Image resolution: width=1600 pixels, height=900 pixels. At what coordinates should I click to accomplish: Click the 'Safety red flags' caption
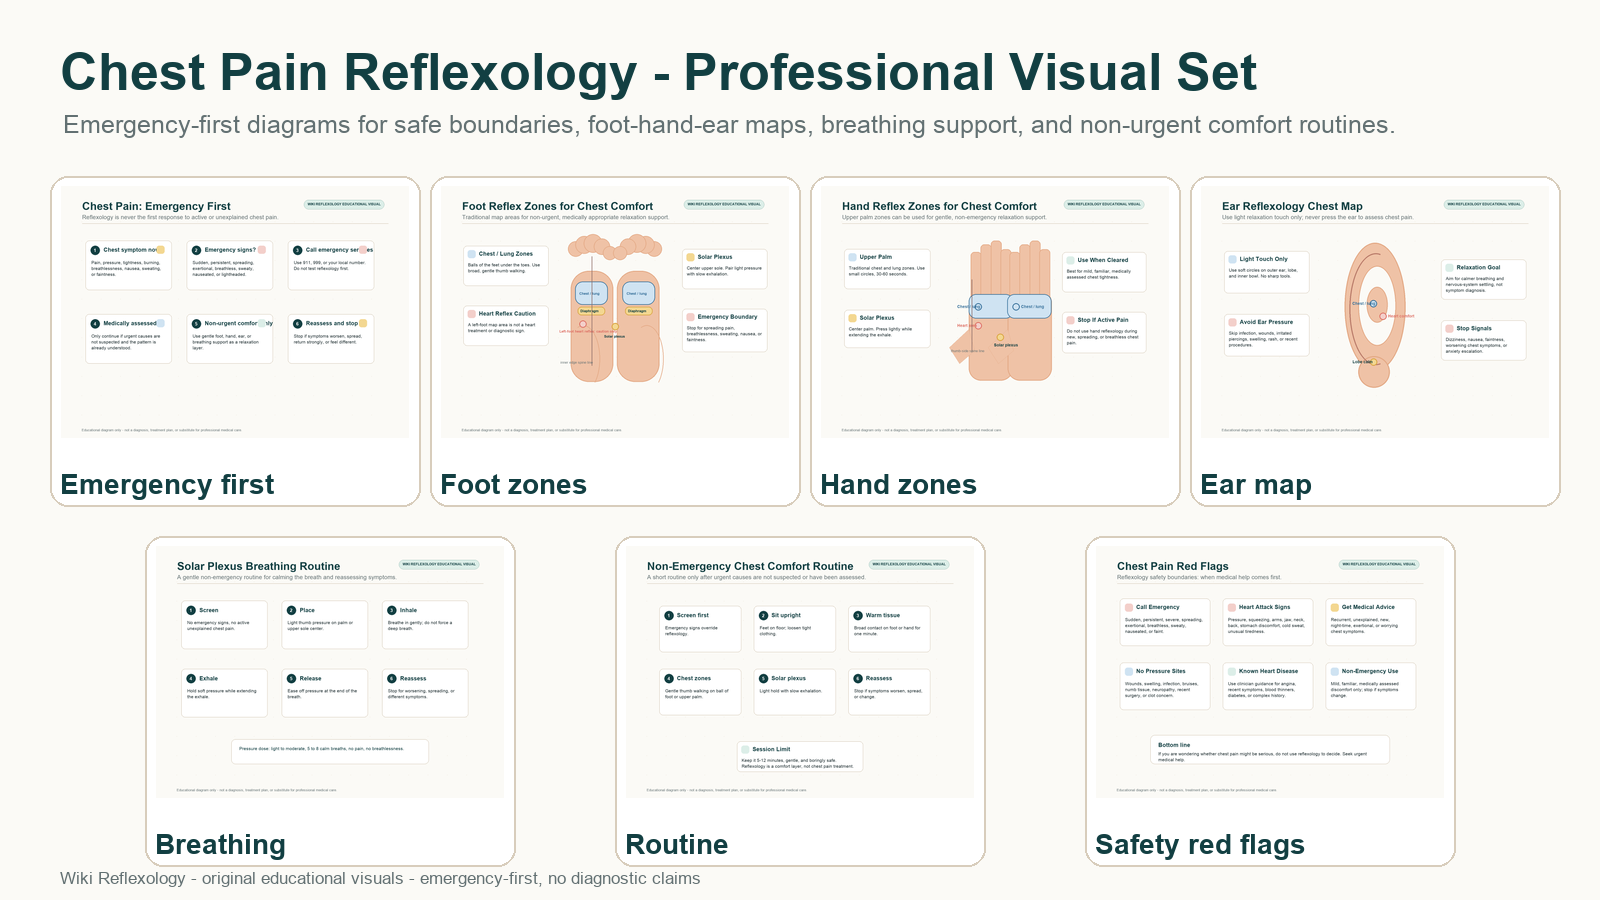pos(1200,845)
